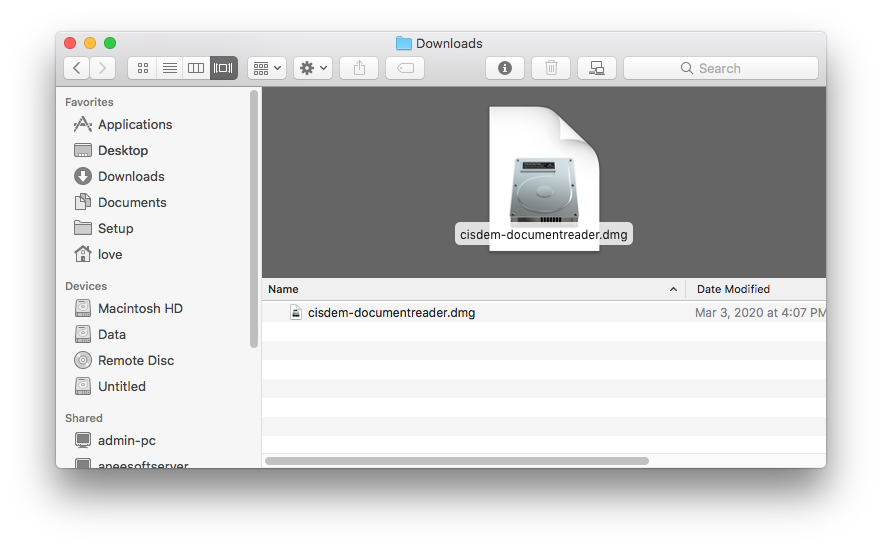Image resolution: width=882 pixels, height=548 pixels.
Task: Open the gear Action menu
Action: 313,68
